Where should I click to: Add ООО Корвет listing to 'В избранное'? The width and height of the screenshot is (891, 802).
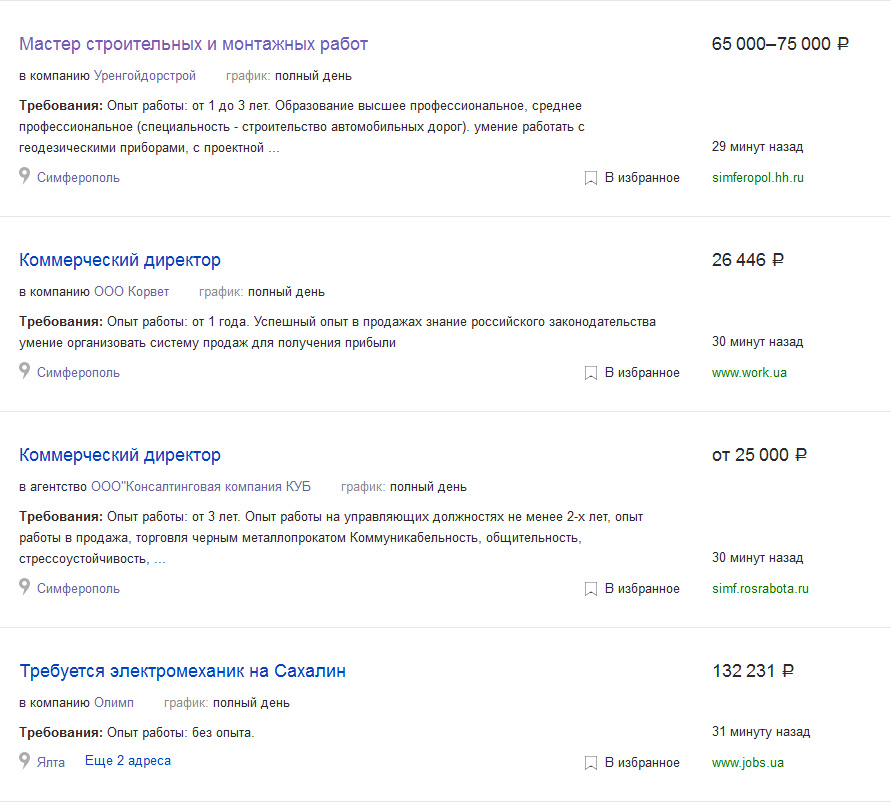pyautogui.click(x=642, y=372)
